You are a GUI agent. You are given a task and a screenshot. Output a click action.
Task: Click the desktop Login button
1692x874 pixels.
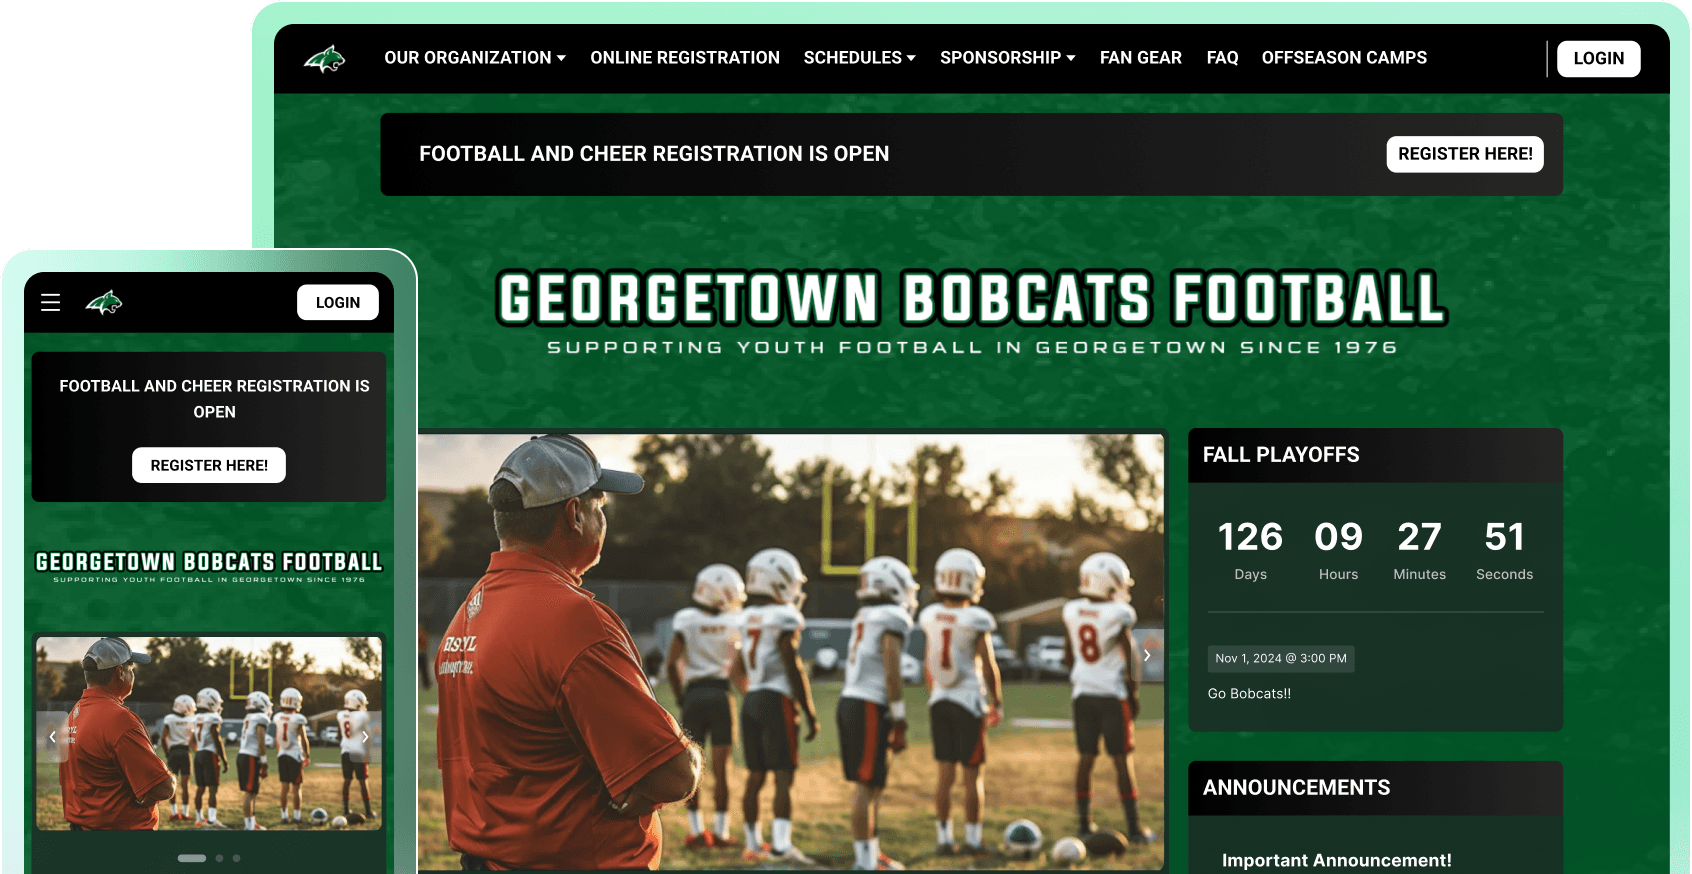tap(1598, 59)
